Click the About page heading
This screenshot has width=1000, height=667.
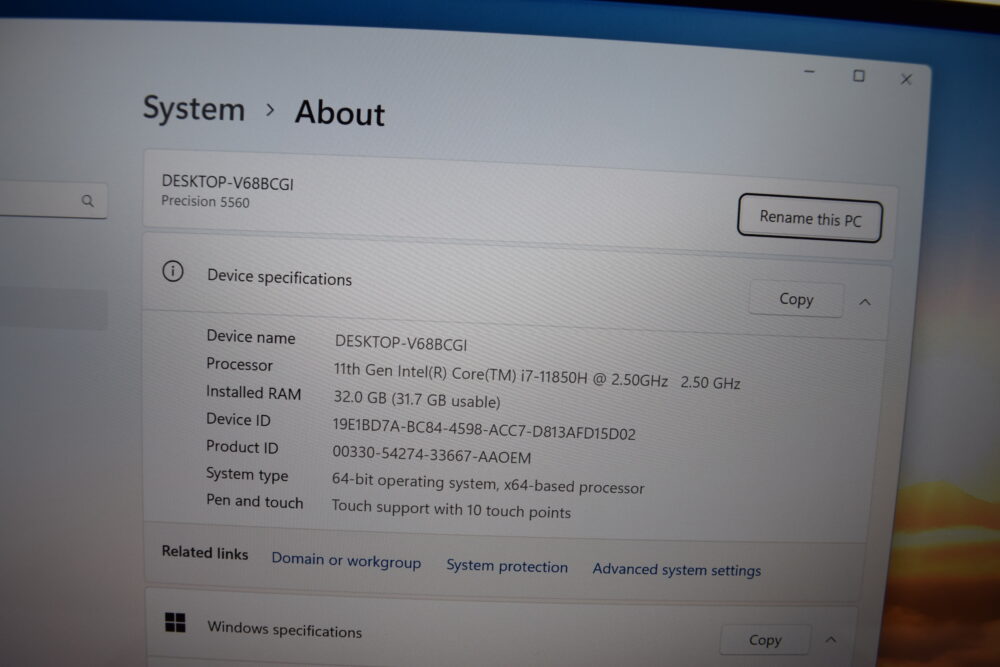pos(340,114)
